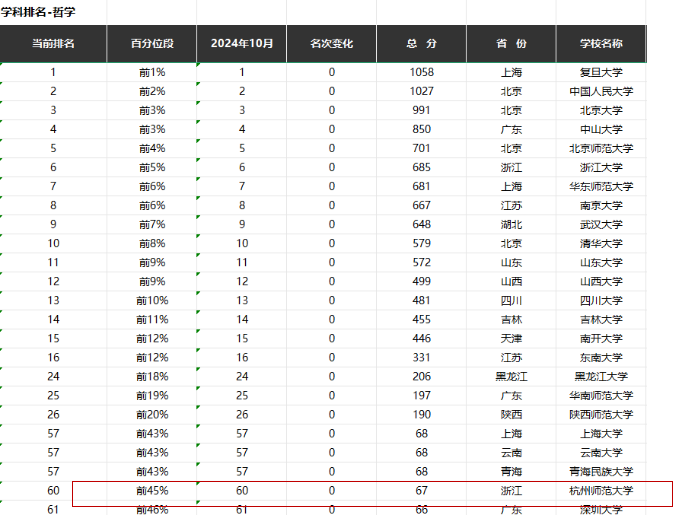Click the school name 中山大学
The height and width of the screenshot is (515, 674).
(x=601, y=129)
